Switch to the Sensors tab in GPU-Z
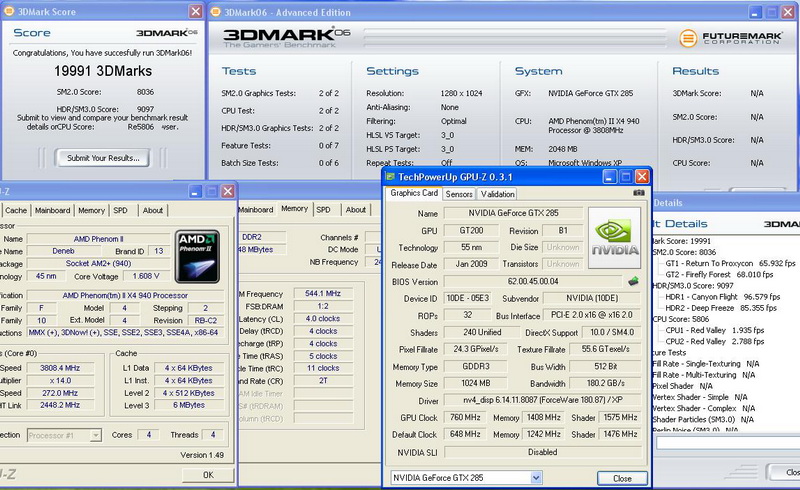800x490 pixels. coord(459,194)
